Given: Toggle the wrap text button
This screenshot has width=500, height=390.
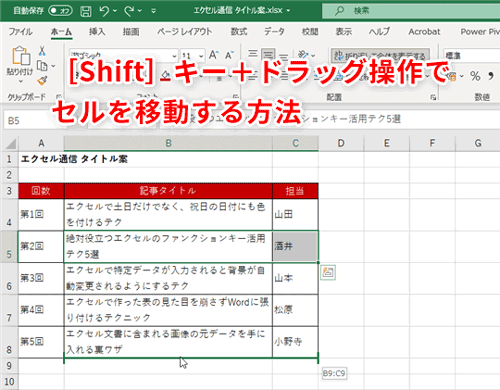Looking at the screenshot, I should 380,55.
